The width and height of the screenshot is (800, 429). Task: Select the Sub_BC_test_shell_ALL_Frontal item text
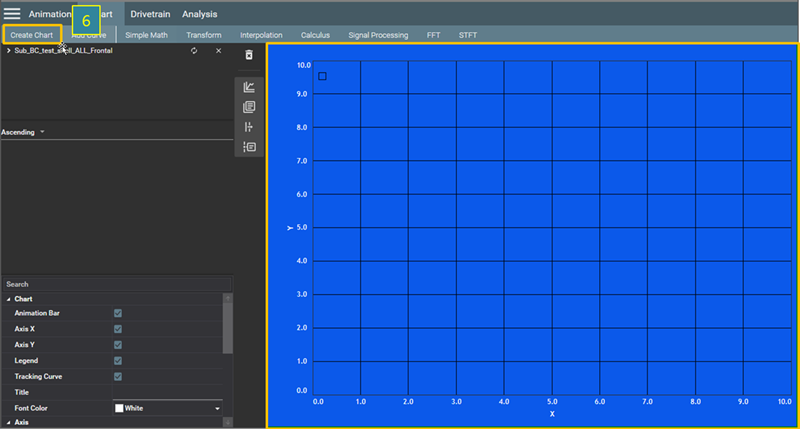click(63, 51)
